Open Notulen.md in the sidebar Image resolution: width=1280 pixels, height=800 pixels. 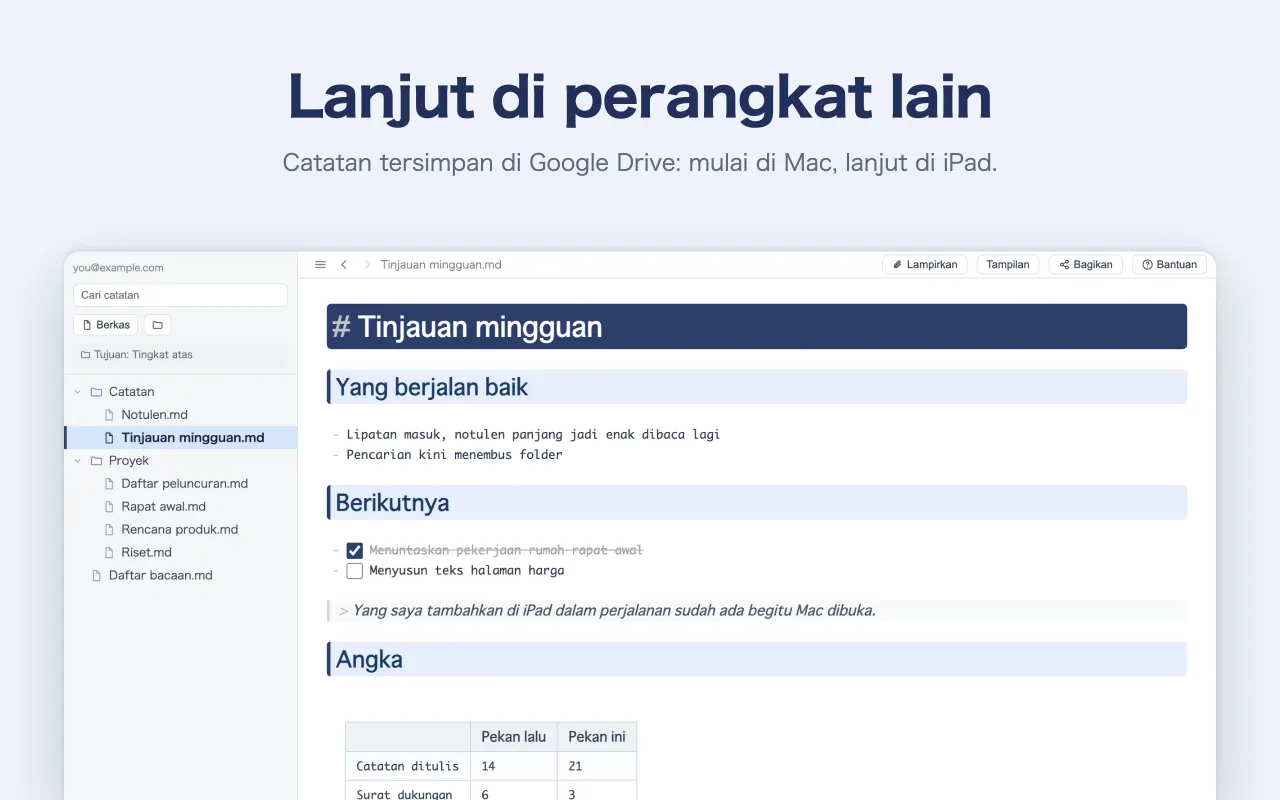[x=181, y=415]
